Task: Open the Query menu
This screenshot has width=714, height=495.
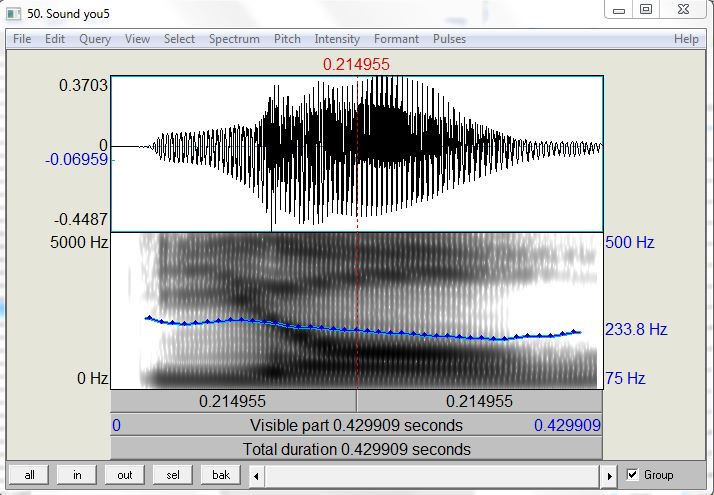Action: pos(95,39)
